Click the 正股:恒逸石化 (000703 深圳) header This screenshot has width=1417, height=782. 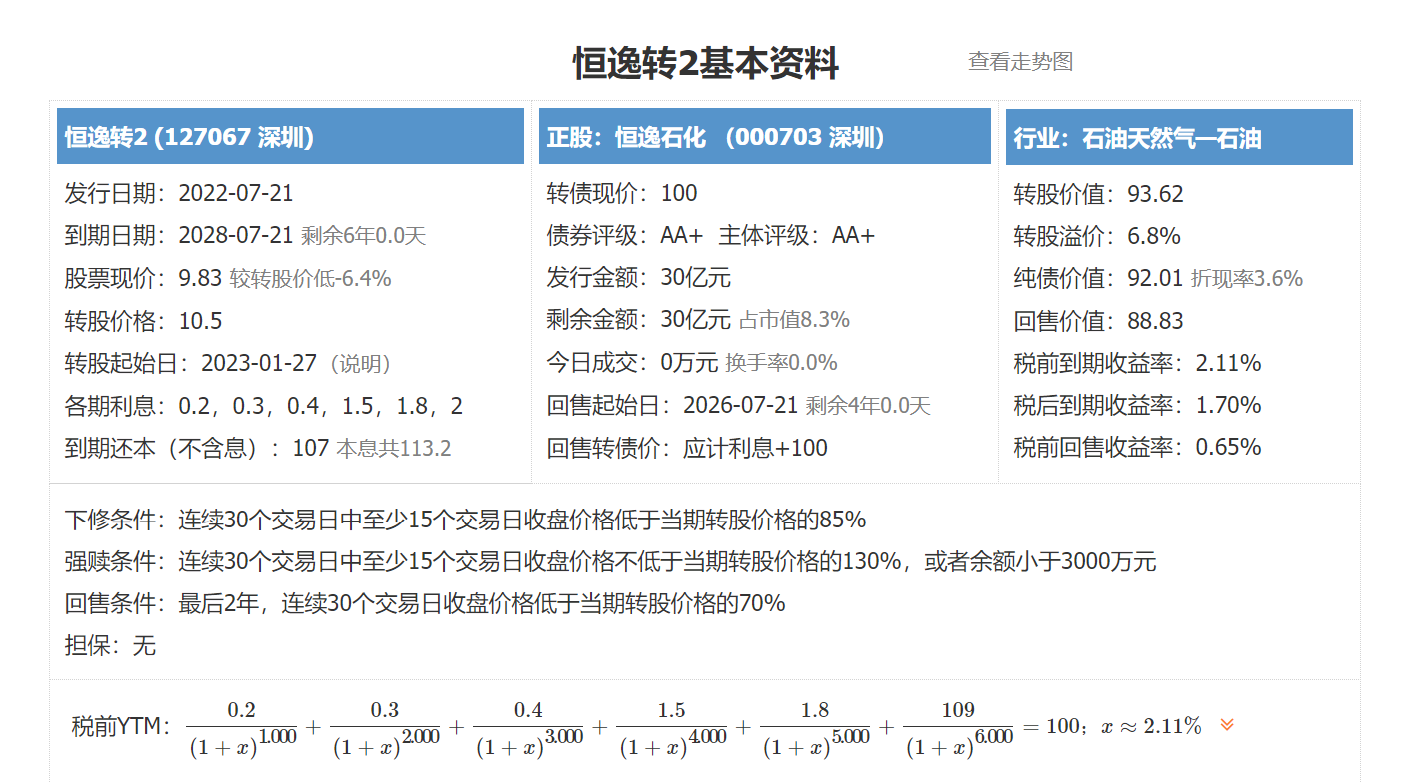pyautogui.click(x=765, y=137)
